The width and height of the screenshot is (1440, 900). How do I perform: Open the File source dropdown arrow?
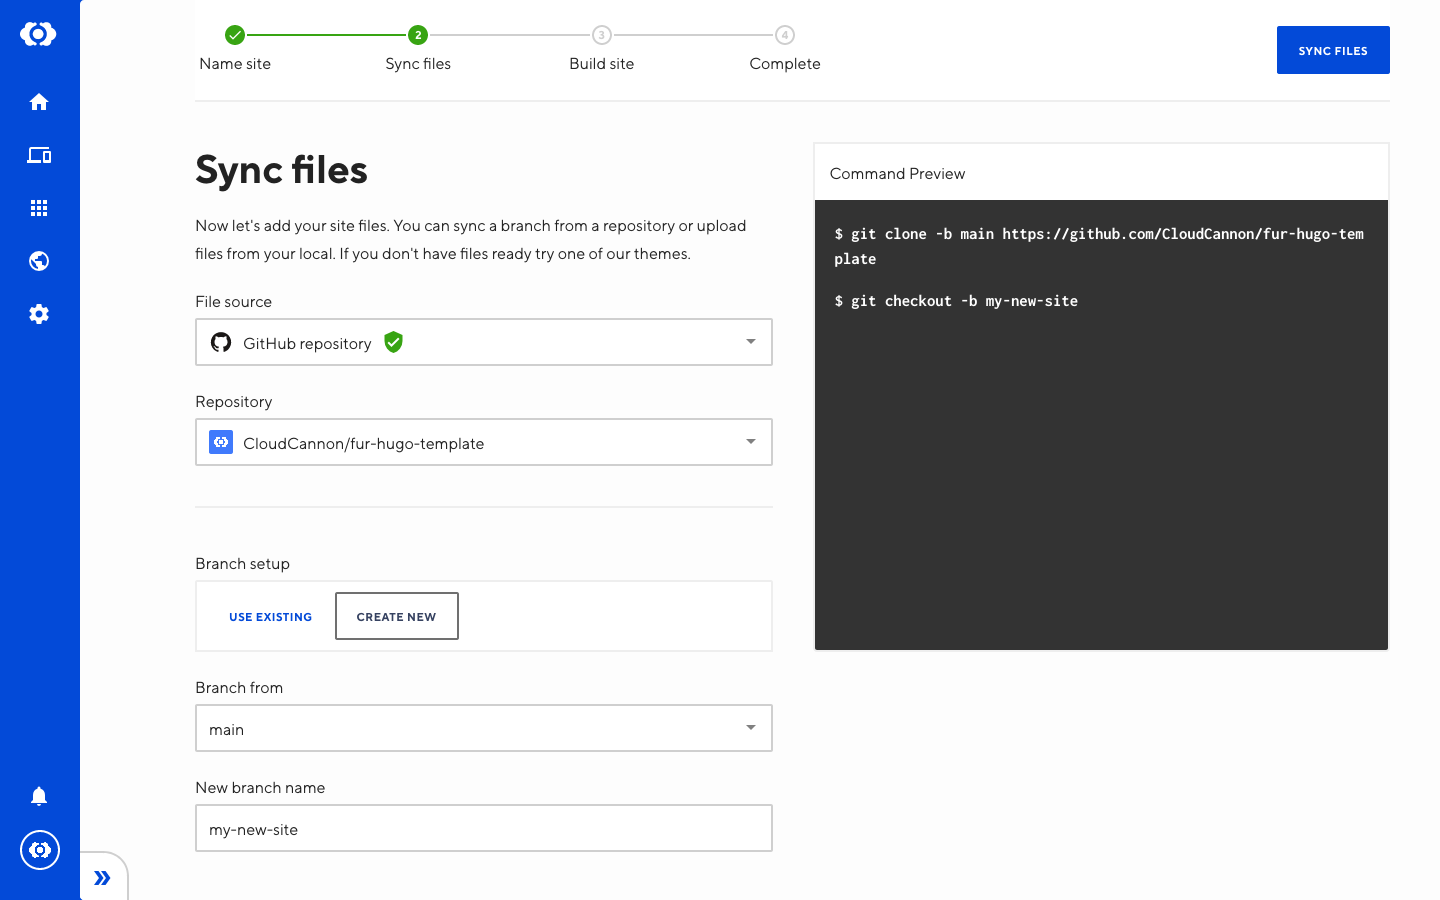coord(751,342)
